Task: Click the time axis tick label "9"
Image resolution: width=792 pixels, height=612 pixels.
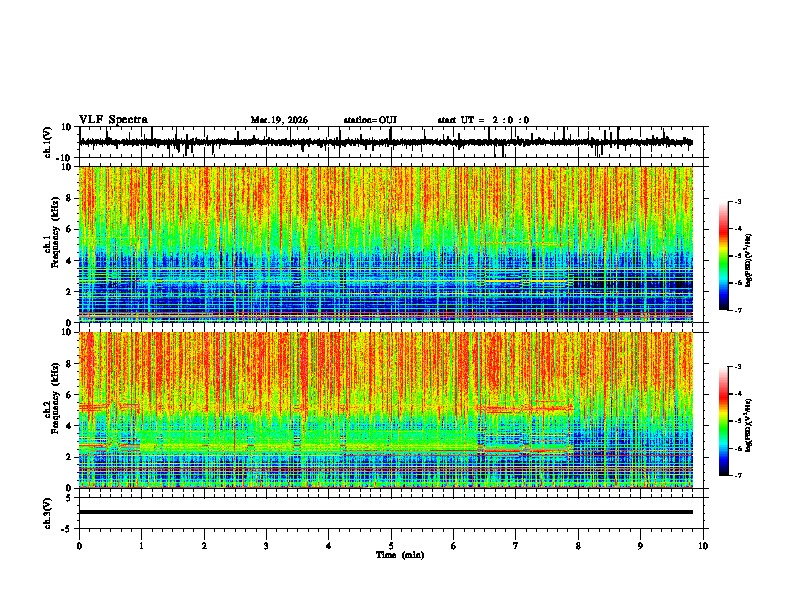Action: click(640, 546)
